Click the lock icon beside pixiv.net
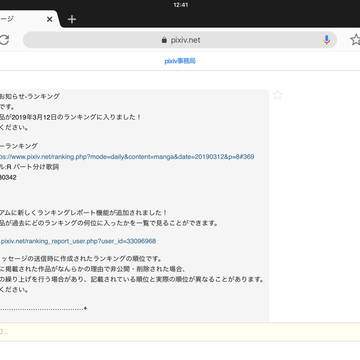 tap(164, 40)
